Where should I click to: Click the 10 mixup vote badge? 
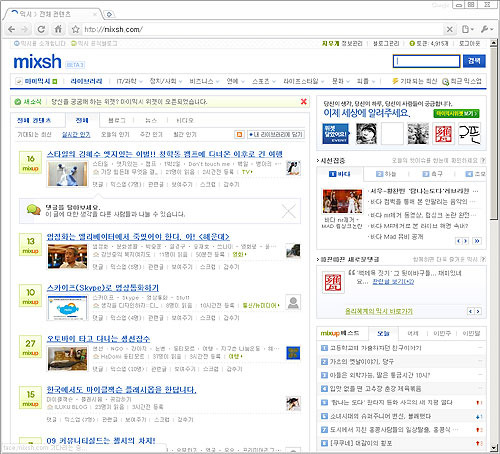(x=30, y=296)
